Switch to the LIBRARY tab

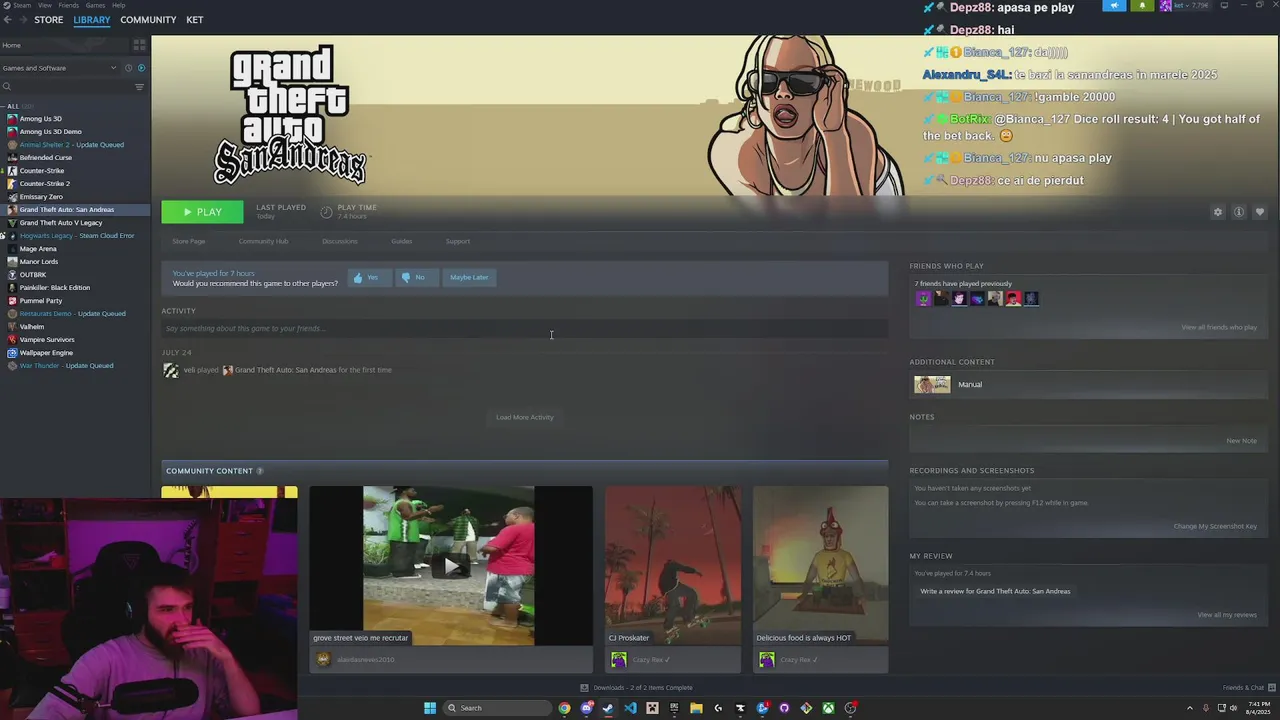(x=91, y=20)
